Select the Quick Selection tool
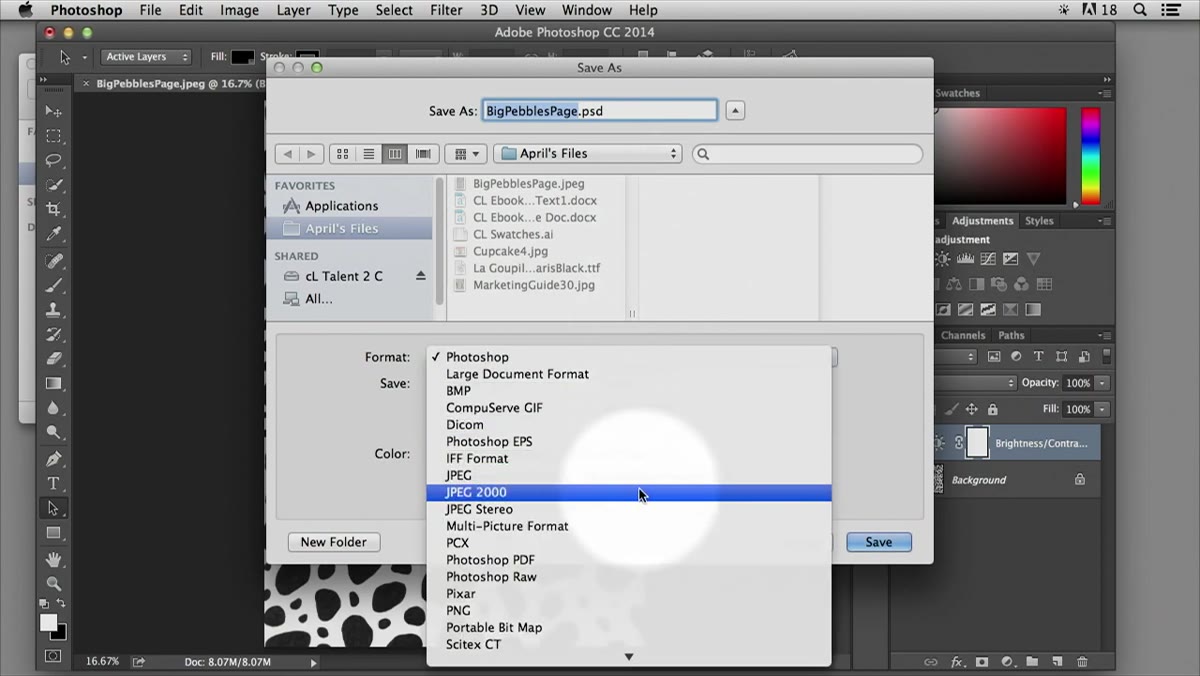This screenshot has width=1200, height=676. pyautogui.click(x=54, y=185)
